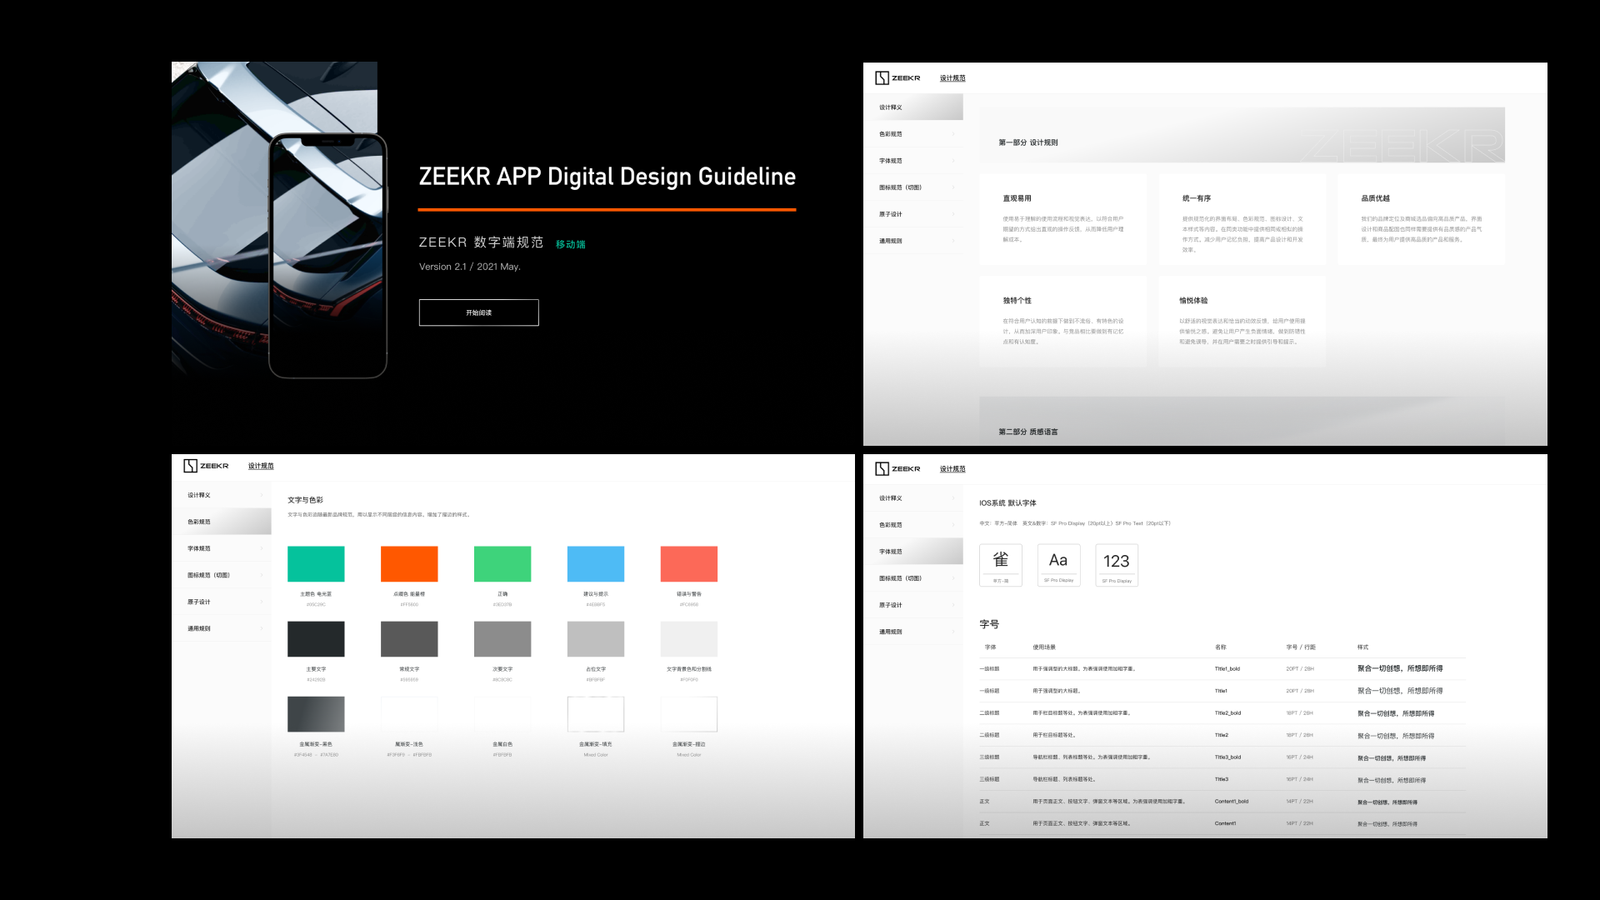Click the phone mockup on the cover
This screenshot has height=900, width=1600.
click(x=327, y=255)
